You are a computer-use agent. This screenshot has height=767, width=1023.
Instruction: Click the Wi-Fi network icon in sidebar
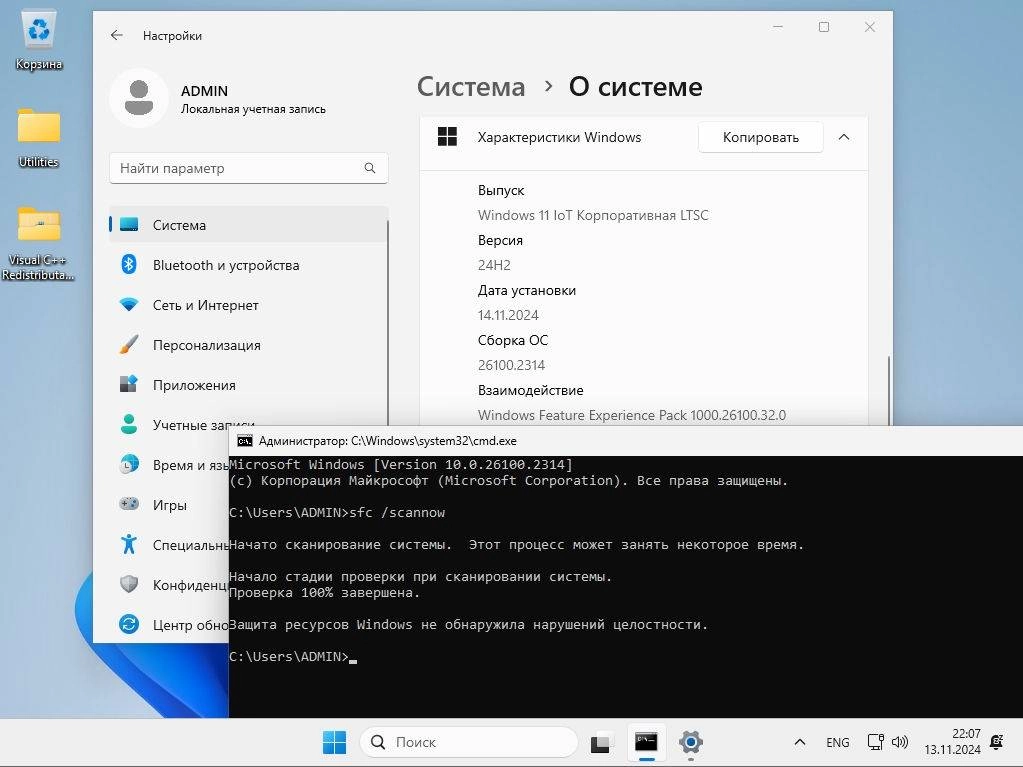pyautogui.click(x=129, y=305)
